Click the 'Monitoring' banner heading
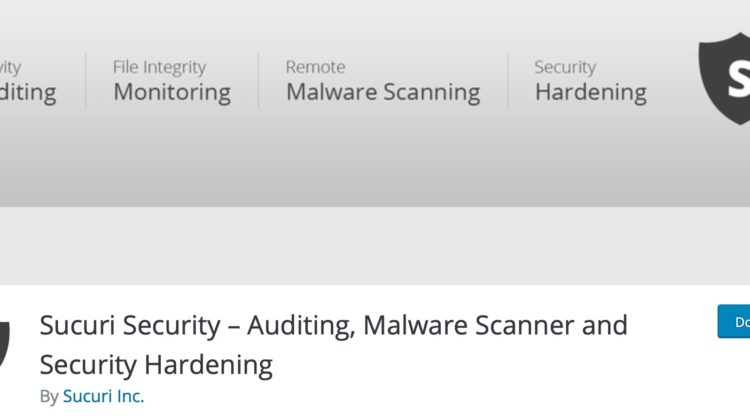This screenshot has width=750, height=420. [172, 92]
